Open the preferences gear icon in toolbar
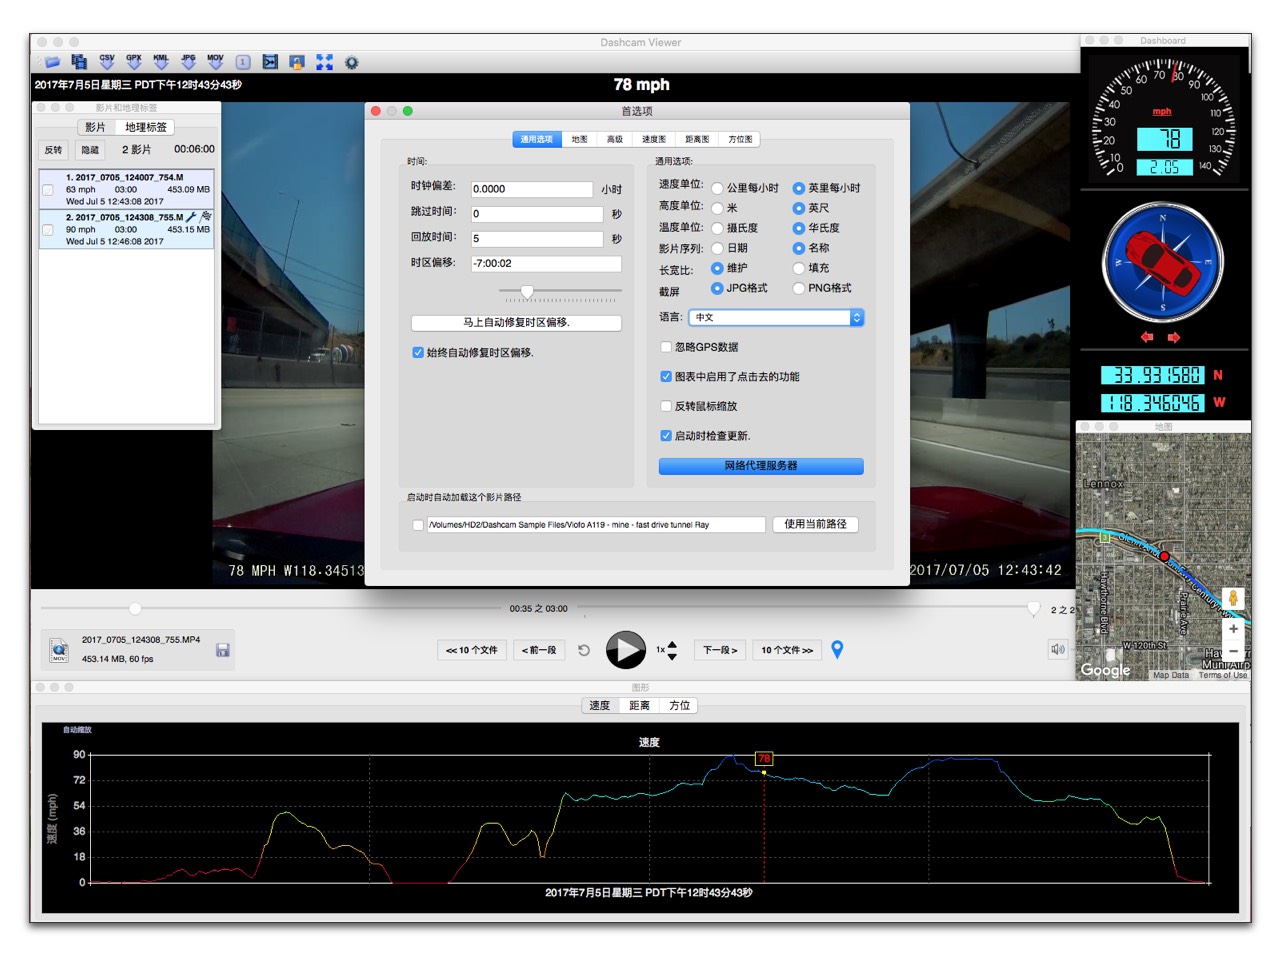The height and width of the screenshot is (955, 1281). 352,62
